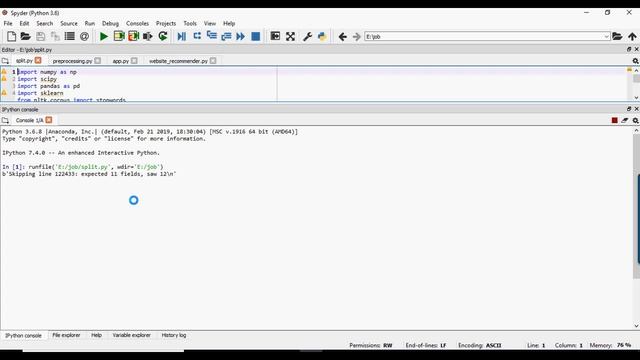Browse editor tabs list button
This screenshot has height=360, width=640.
[5, 61]
